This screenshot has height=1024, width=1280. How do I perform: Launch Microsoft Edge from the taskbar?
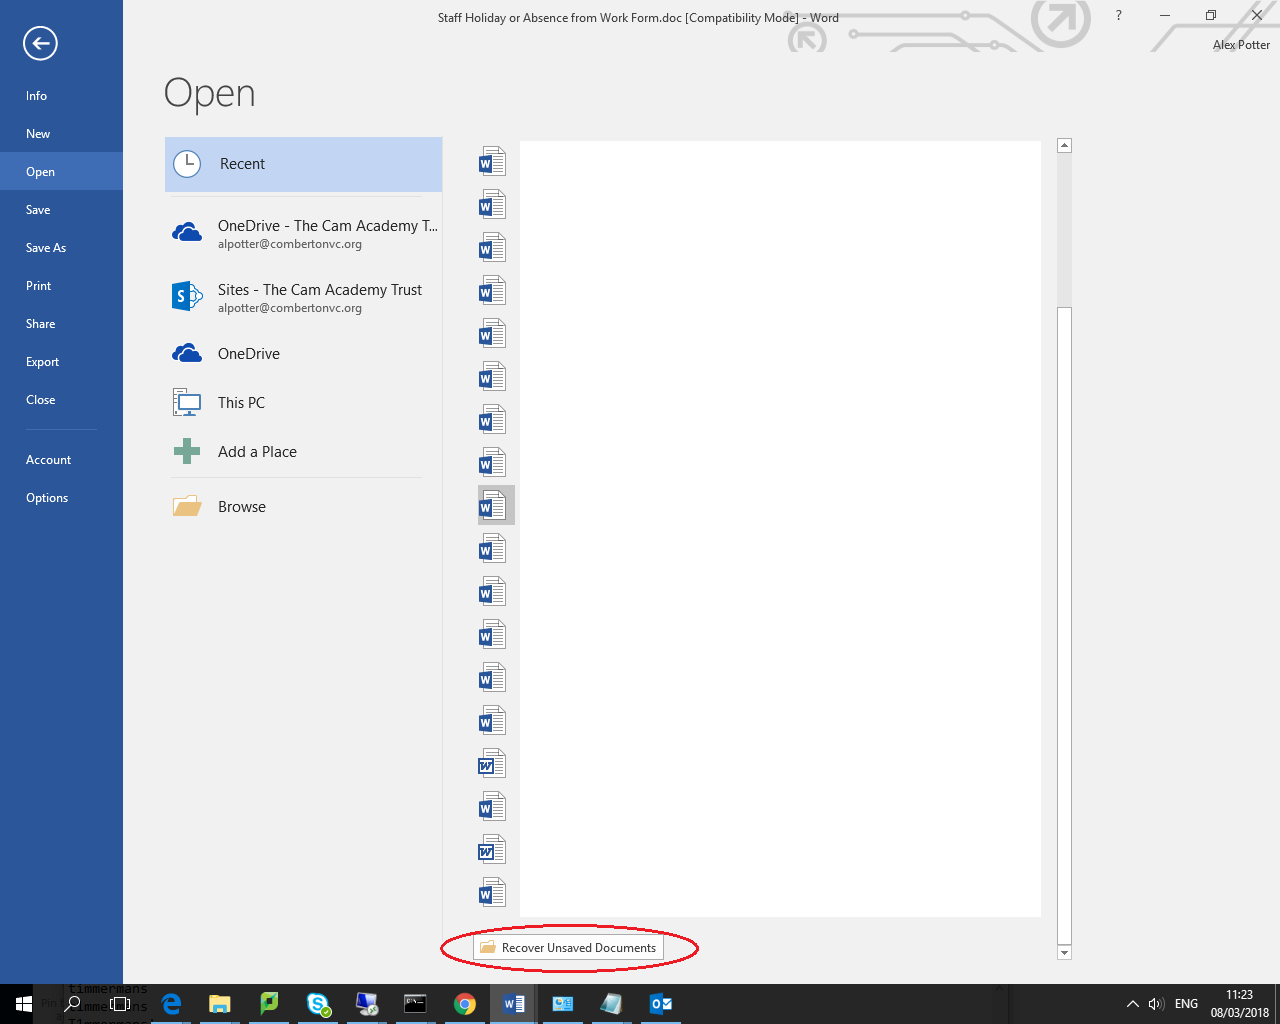pos(171,1004)
